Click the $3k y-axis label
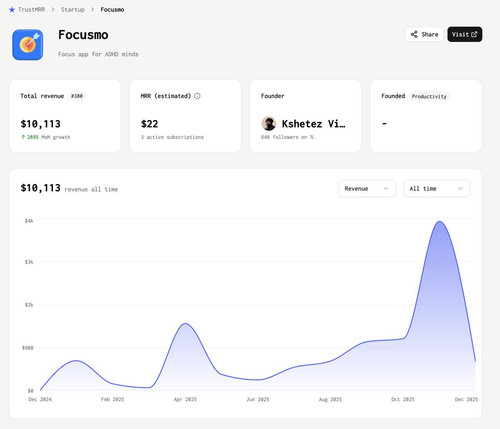 point(29,262)
